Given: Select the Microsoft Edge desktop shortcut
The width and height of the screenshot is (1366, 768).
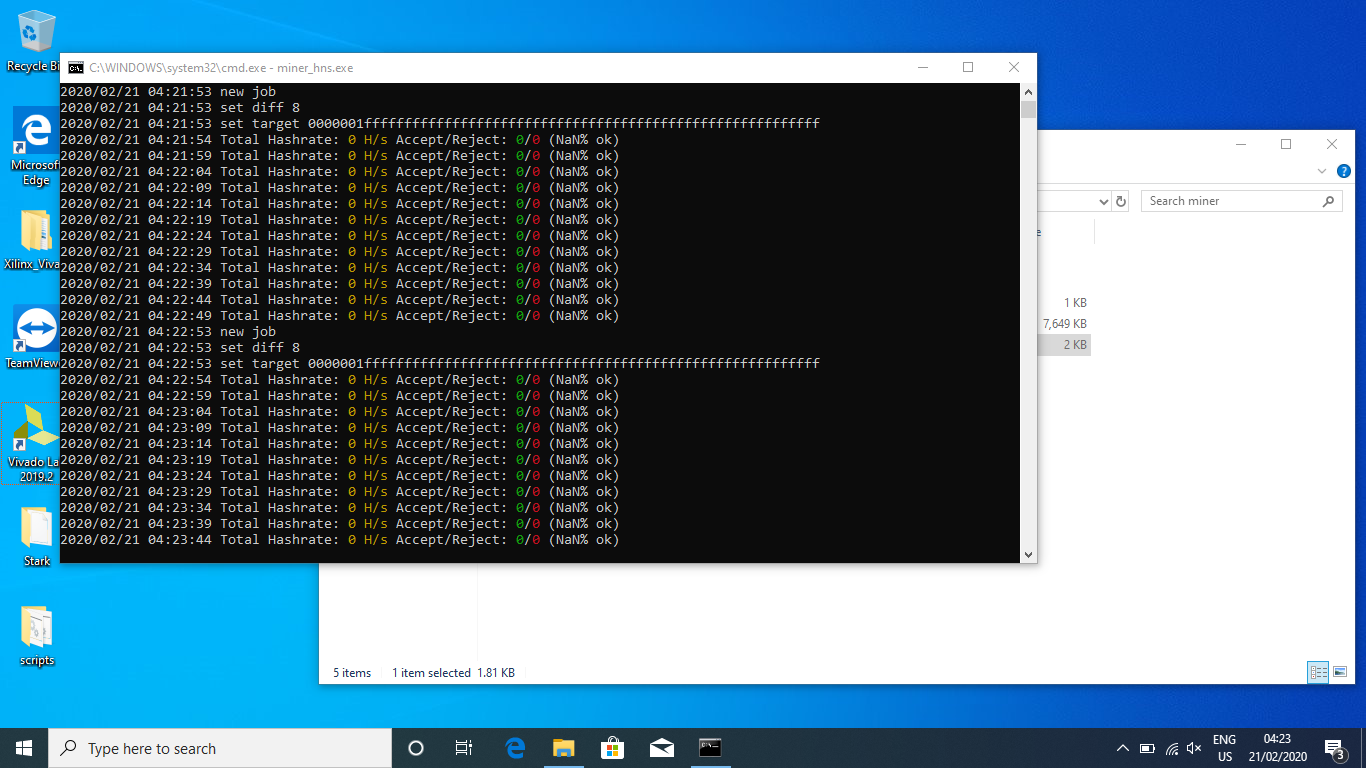Looking at the screenshot, I should [x=36, y=147].
